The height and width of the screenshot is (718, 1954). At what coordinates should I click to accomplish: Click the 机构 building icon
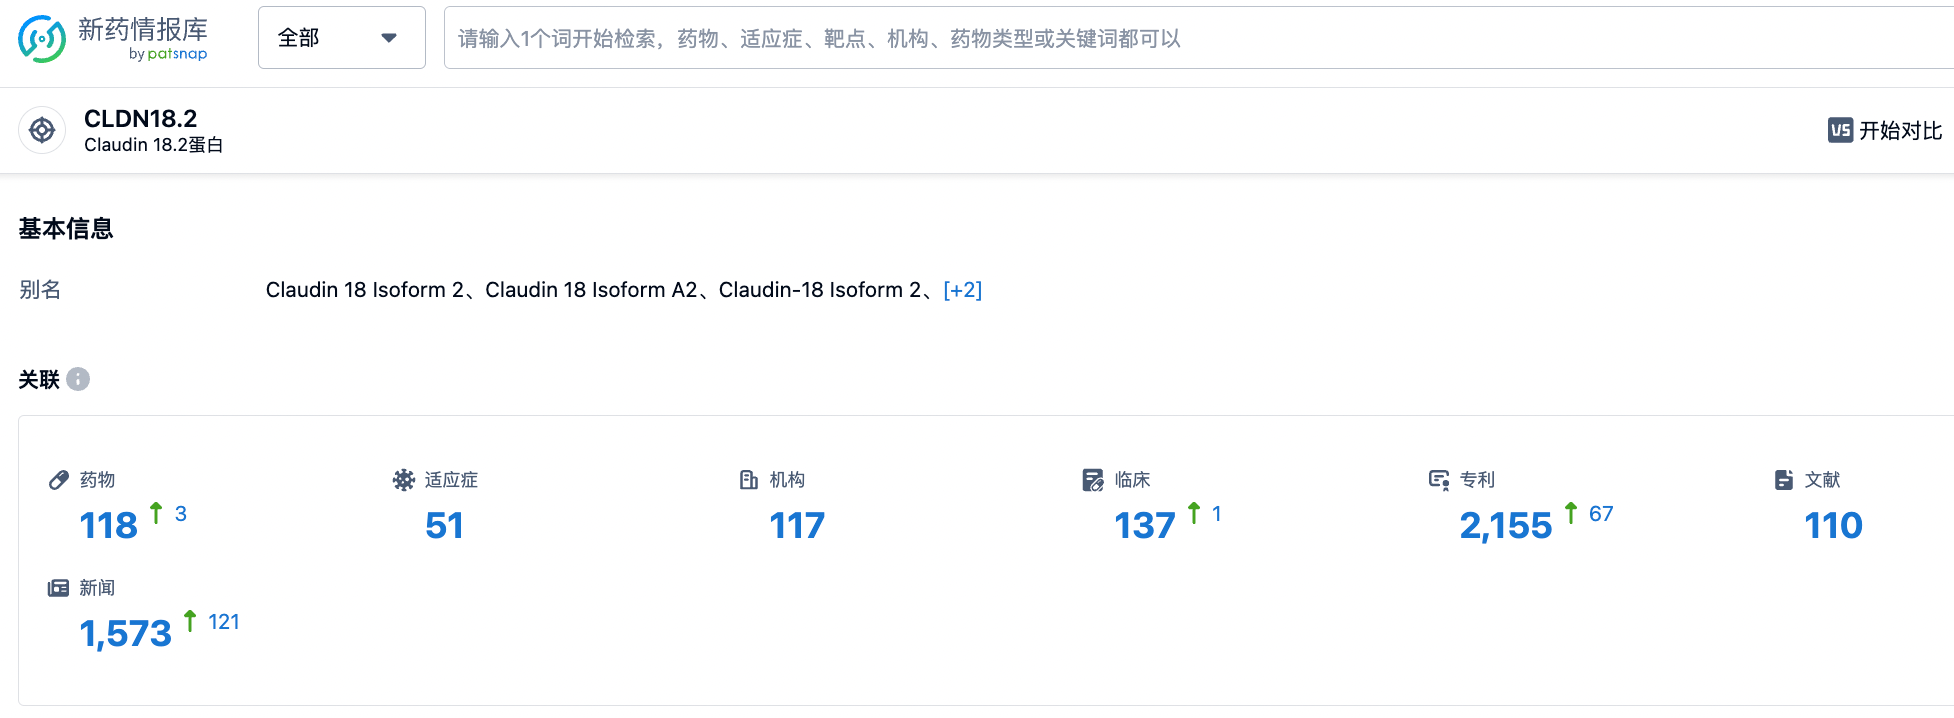pyautogui.click(x=749, y=480)
